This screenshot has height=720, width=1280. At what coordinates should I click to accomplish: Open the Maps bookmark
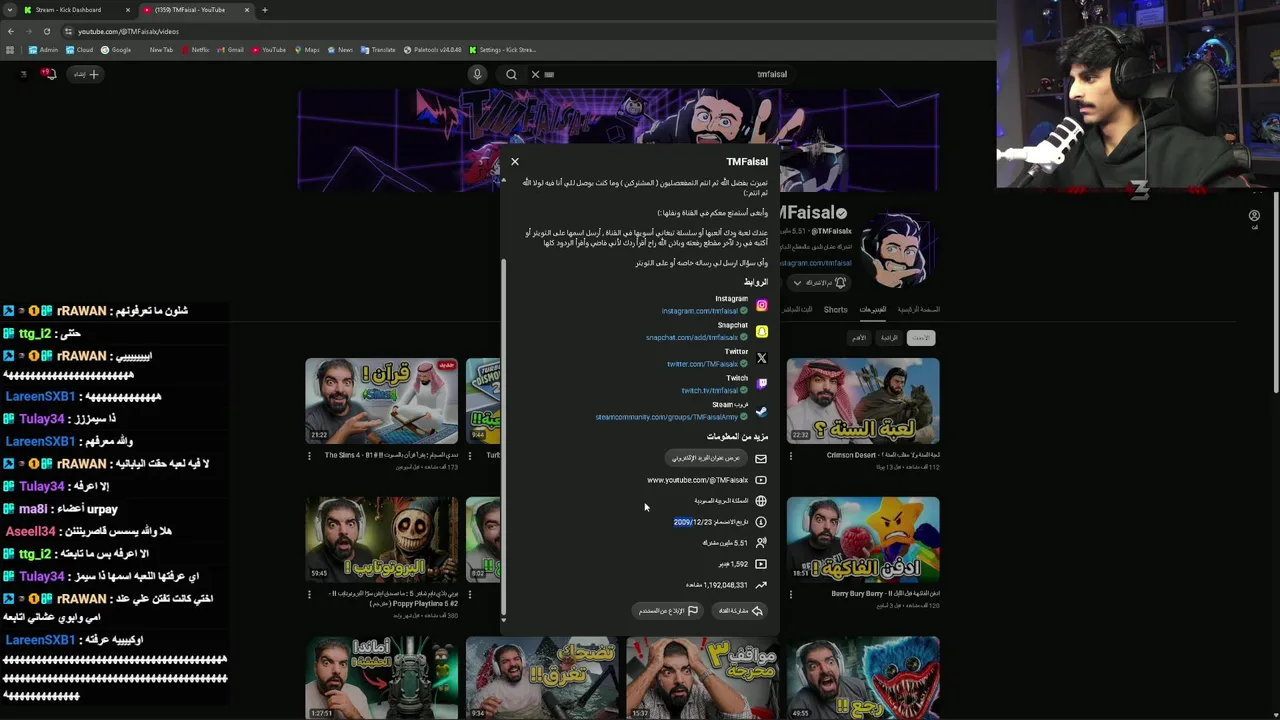pyautogui.click(x=307, y=49)
